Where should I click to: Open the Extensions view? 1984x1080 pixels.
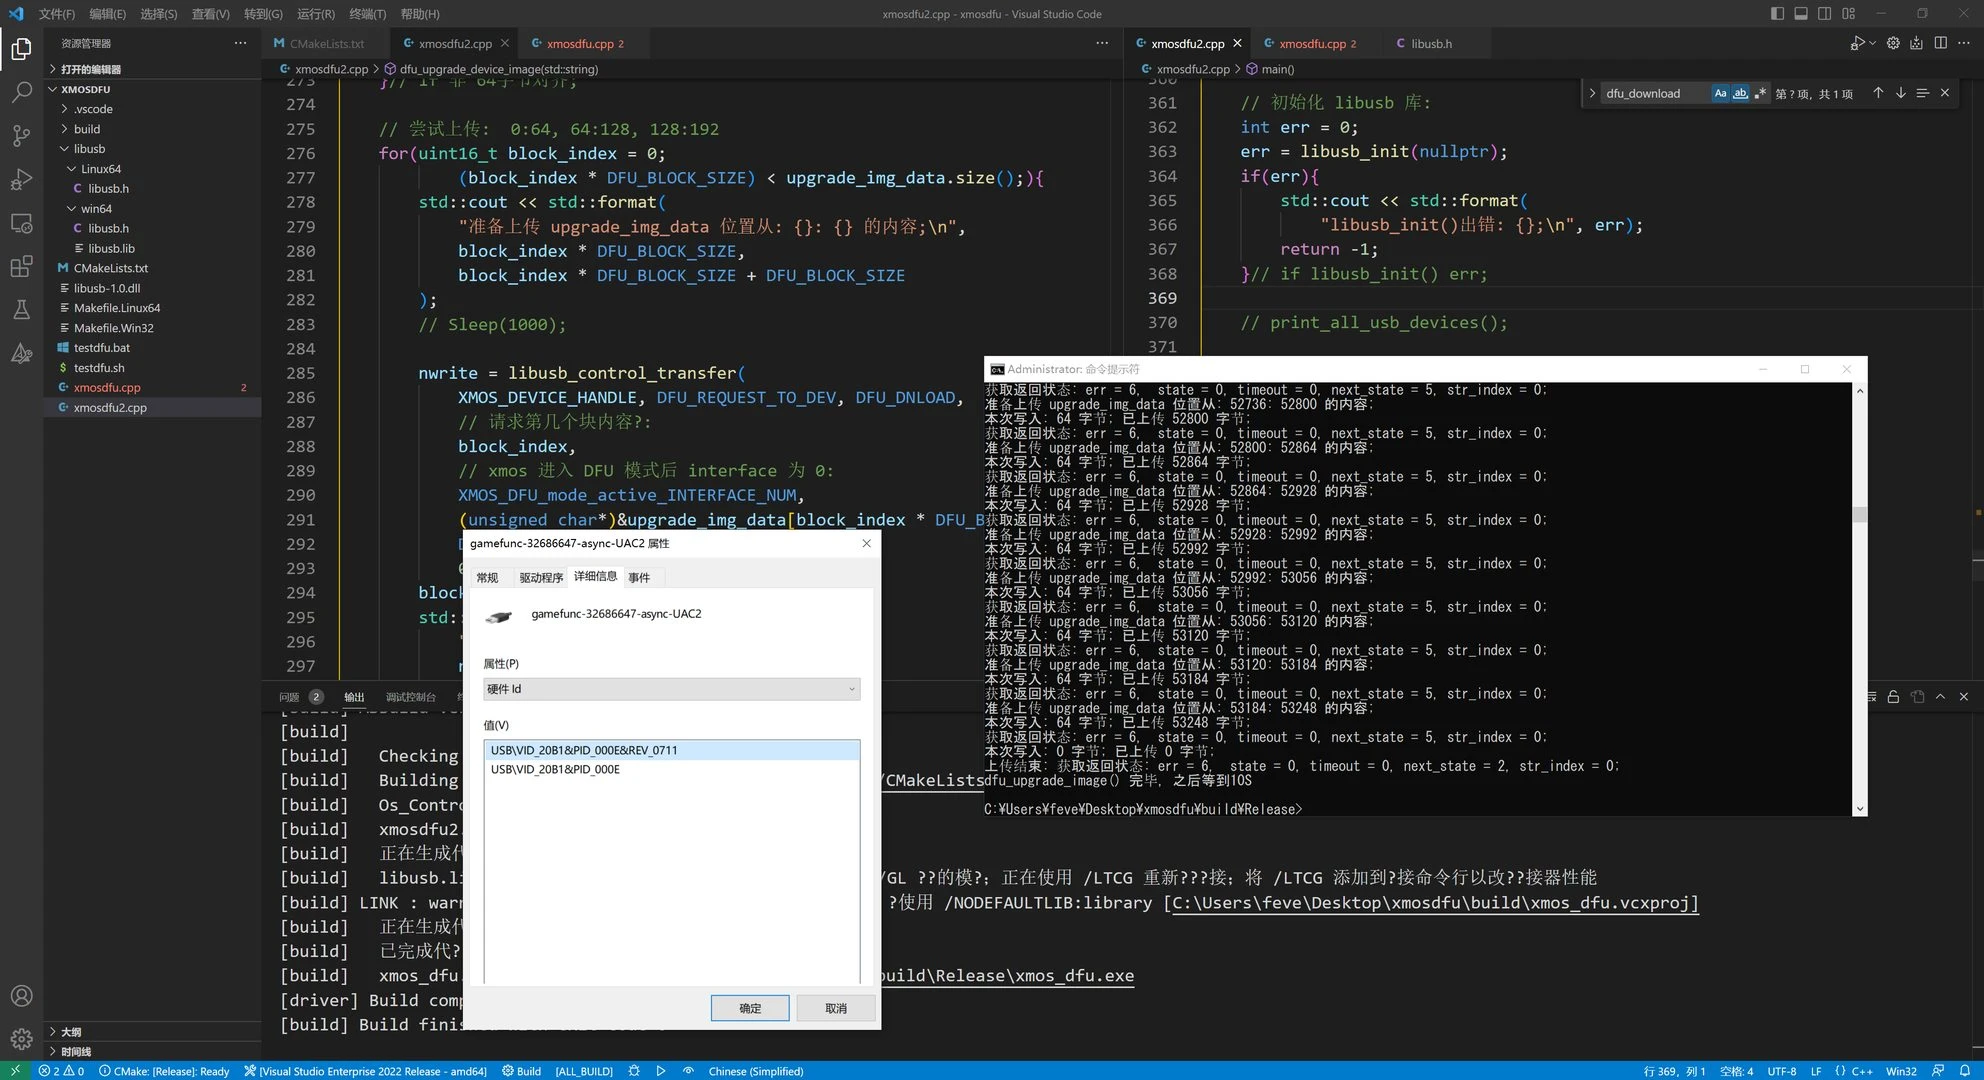click(x=21, y=266)
